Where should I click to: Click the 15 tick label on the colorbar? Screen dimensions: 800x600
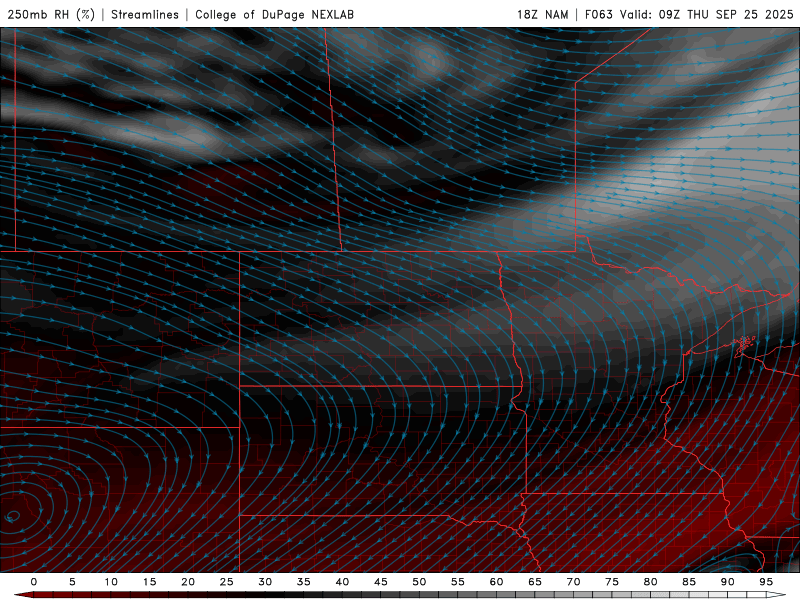[x=149, y=582]
